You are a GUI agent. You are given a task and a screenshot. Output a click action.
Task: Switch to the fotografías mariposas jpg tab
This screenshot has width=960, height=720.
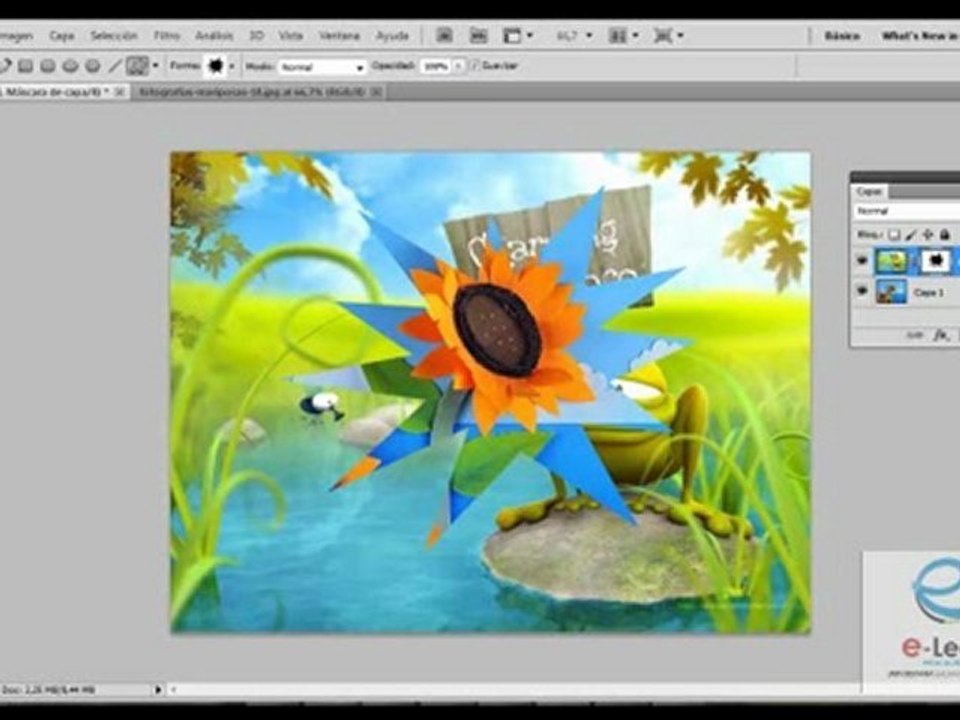[x=252, y=91]
